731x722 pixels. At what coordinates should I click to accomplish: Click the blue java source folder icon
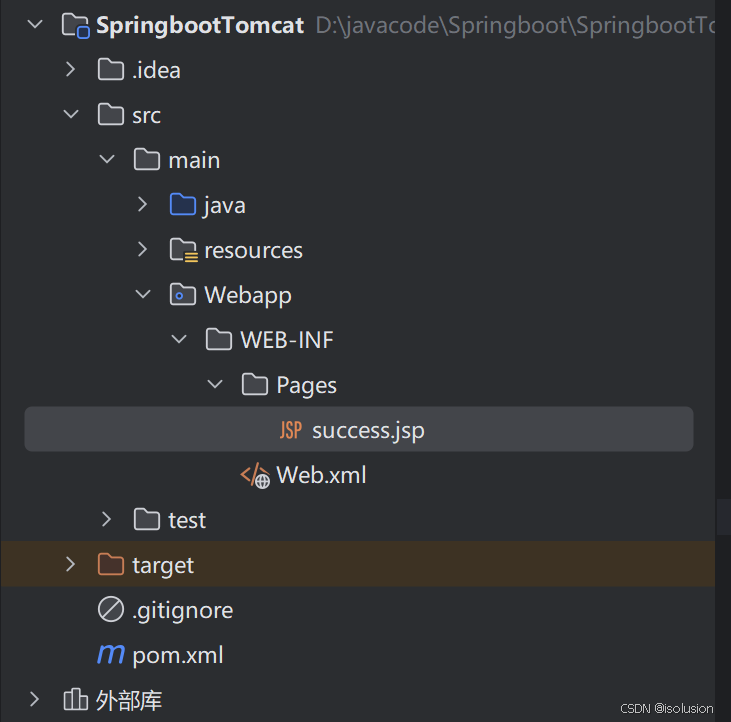183,205
